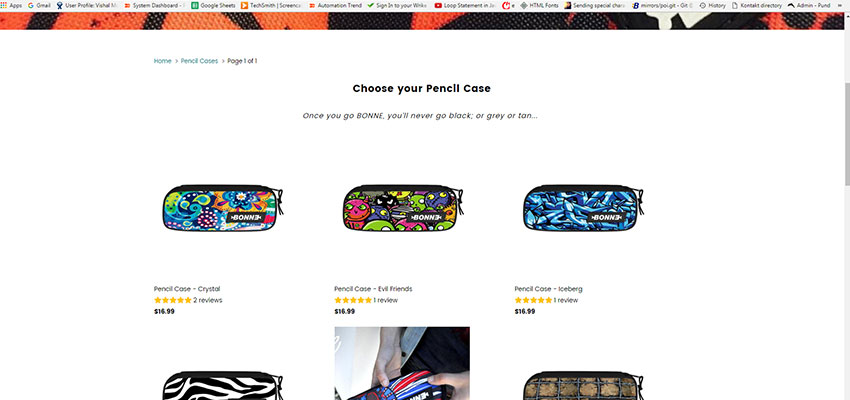Screen dimensions: 850x400
Task: Select the Crystal pencil case image
Action: (x=223, y=208)
